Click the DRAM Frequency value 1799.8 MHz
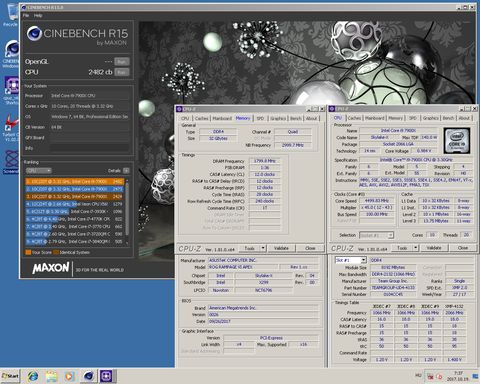This screenshot has height=384, width=480. [x=265, y=161]
